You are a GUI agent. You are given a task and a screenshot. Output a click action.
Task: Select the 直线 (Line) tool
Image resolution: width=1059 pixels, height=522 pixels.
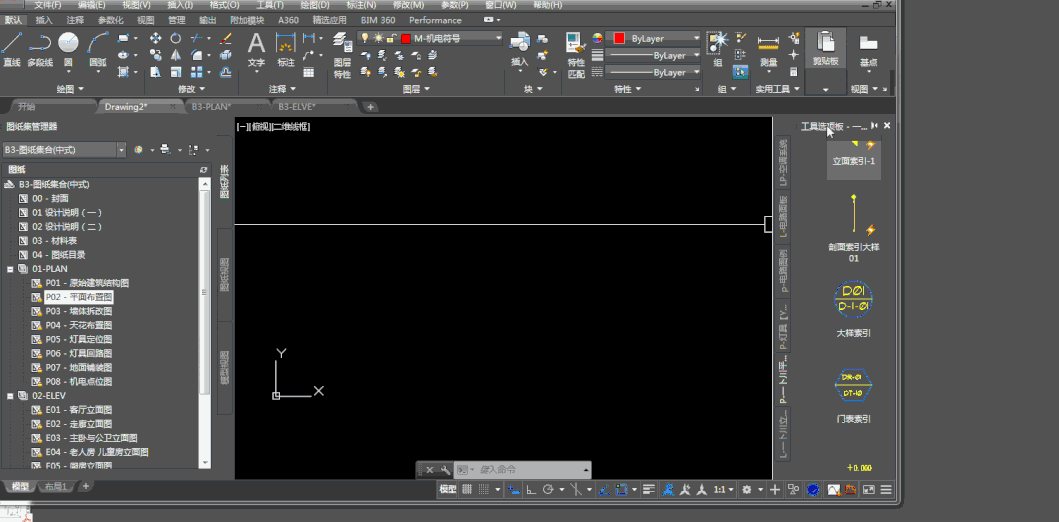pos(11,49)
